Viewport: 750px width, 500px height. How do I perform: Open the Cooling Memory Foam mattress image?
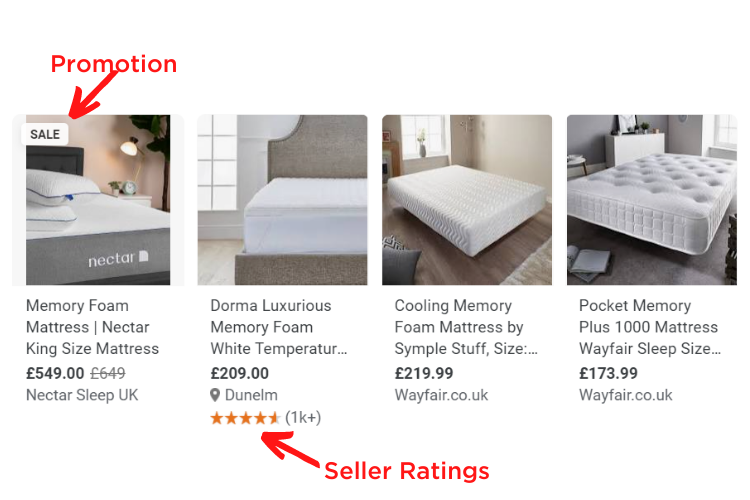[467, 200]
